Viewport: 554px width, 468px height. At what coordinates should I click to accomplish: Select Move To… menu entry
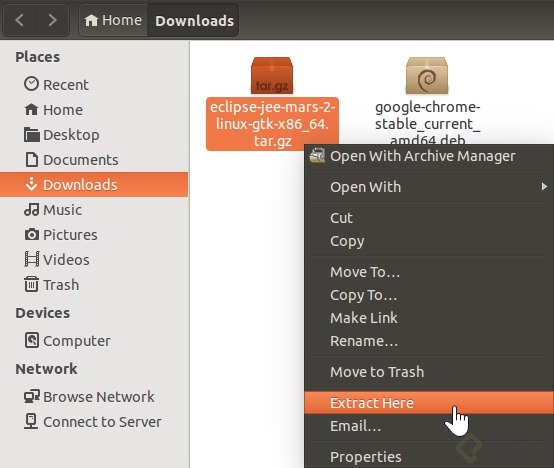(x=429, y=272)
